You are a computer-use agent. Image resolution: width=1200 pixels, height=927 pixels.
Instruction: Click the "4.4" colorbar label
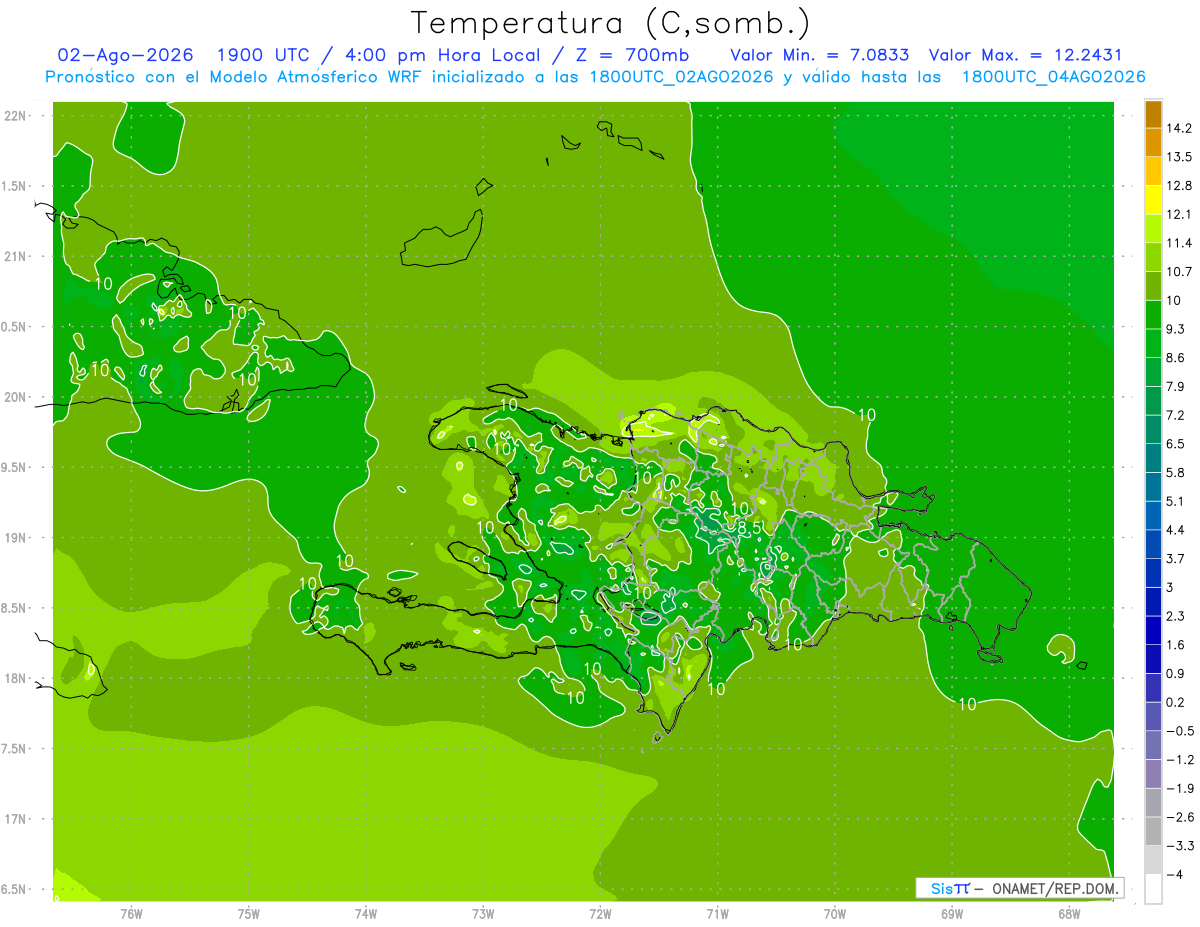[1176, 530]
